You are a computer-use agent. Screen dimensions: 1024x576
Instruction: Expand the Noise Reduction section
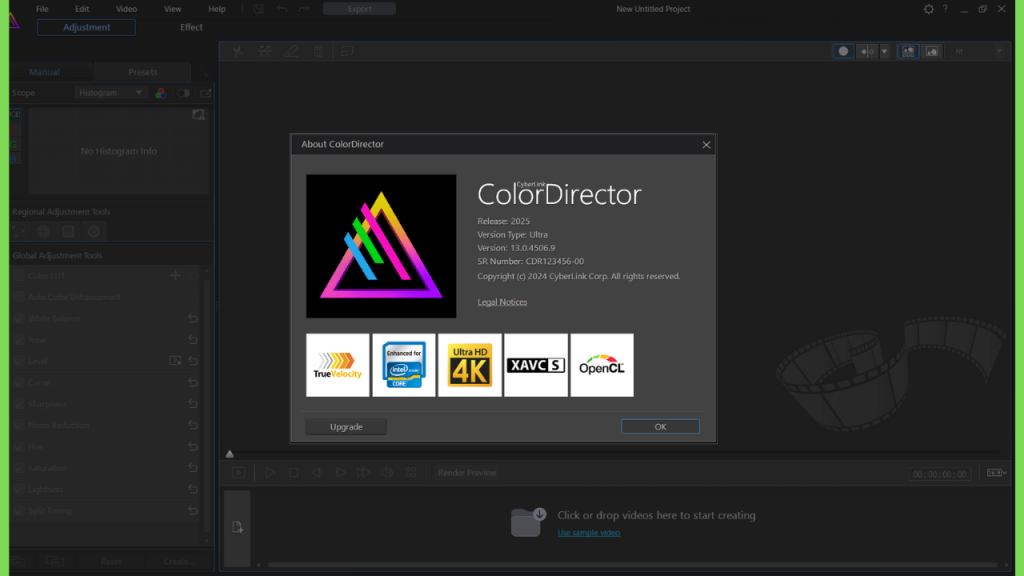[x=58, y=425]
